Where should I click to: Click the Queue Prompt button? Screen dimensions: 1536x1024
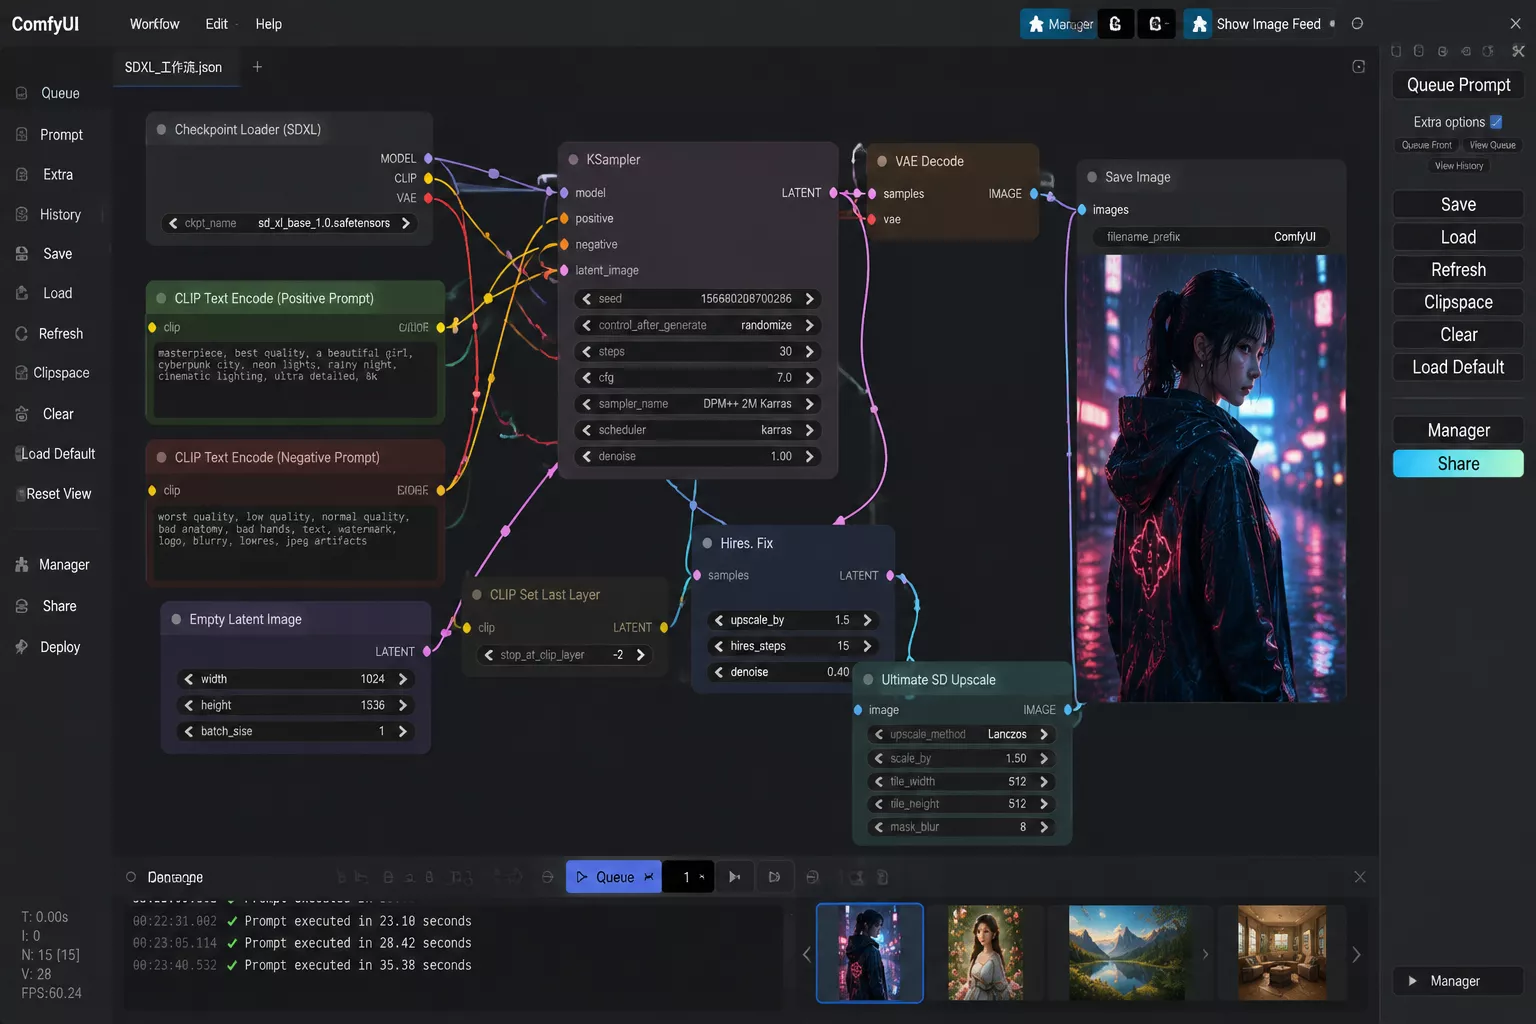click(x=1458, y=85)
